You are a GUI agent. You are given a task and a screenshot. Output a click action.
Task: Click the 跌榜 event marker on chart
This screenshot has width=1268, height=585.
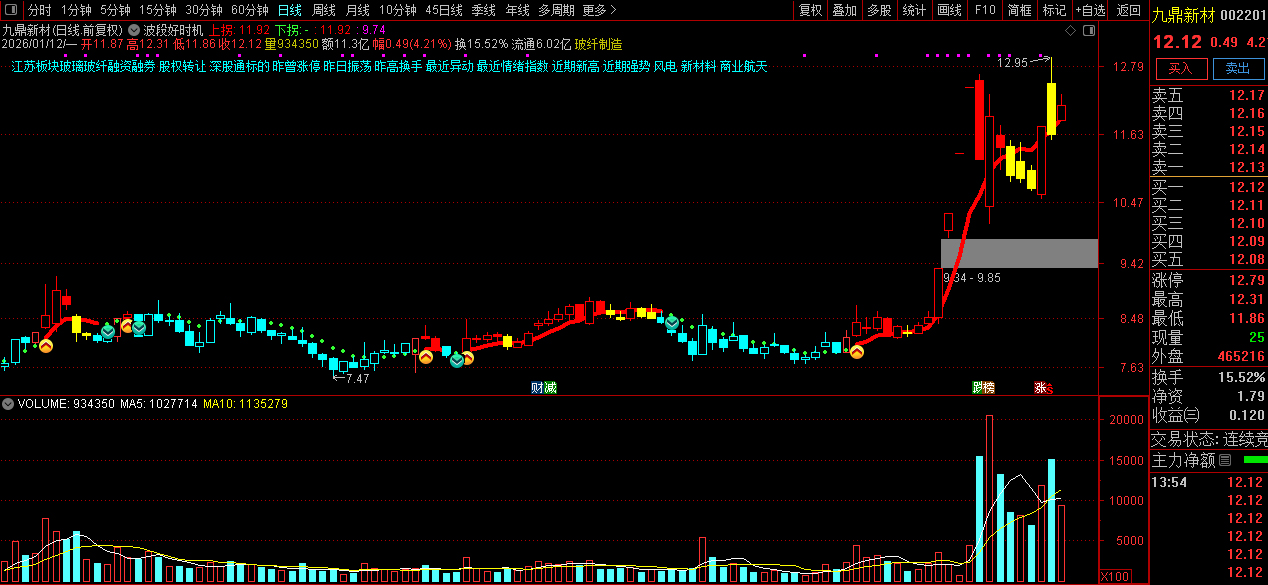pyautogui.click(x=984, y=388)
